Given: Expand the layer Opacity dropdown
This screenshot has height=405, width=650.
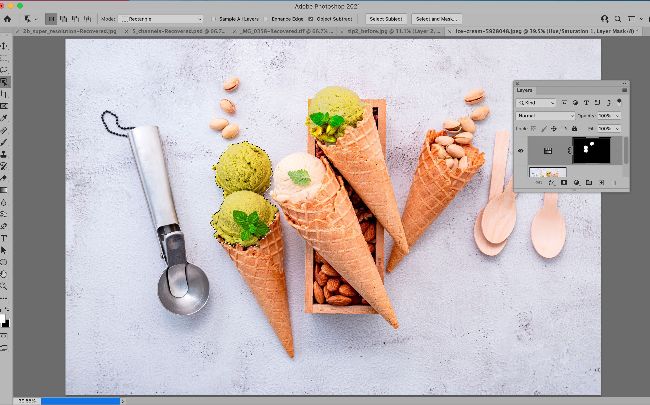Looking at the screenshot, I should coord(616,116).
